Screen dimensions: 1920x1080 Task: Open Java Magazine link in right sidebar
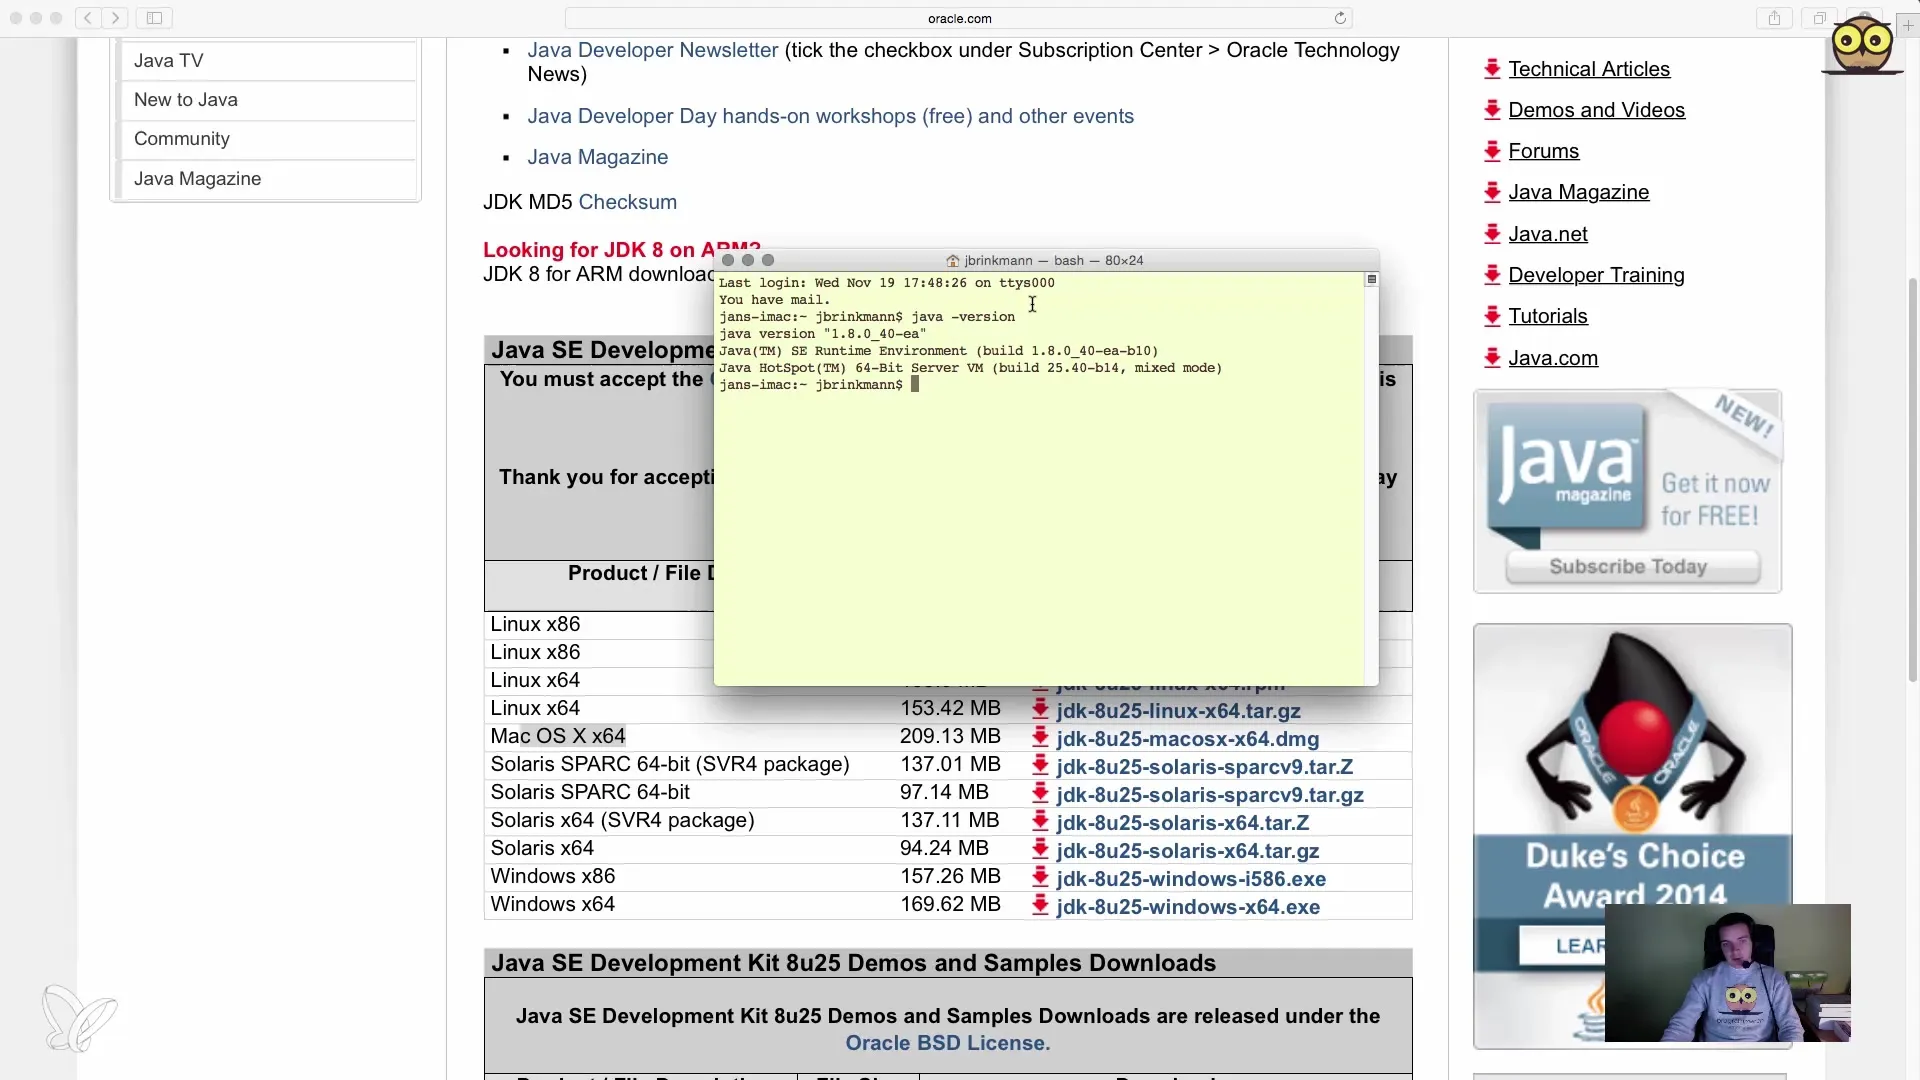[x=1578, y=192]
